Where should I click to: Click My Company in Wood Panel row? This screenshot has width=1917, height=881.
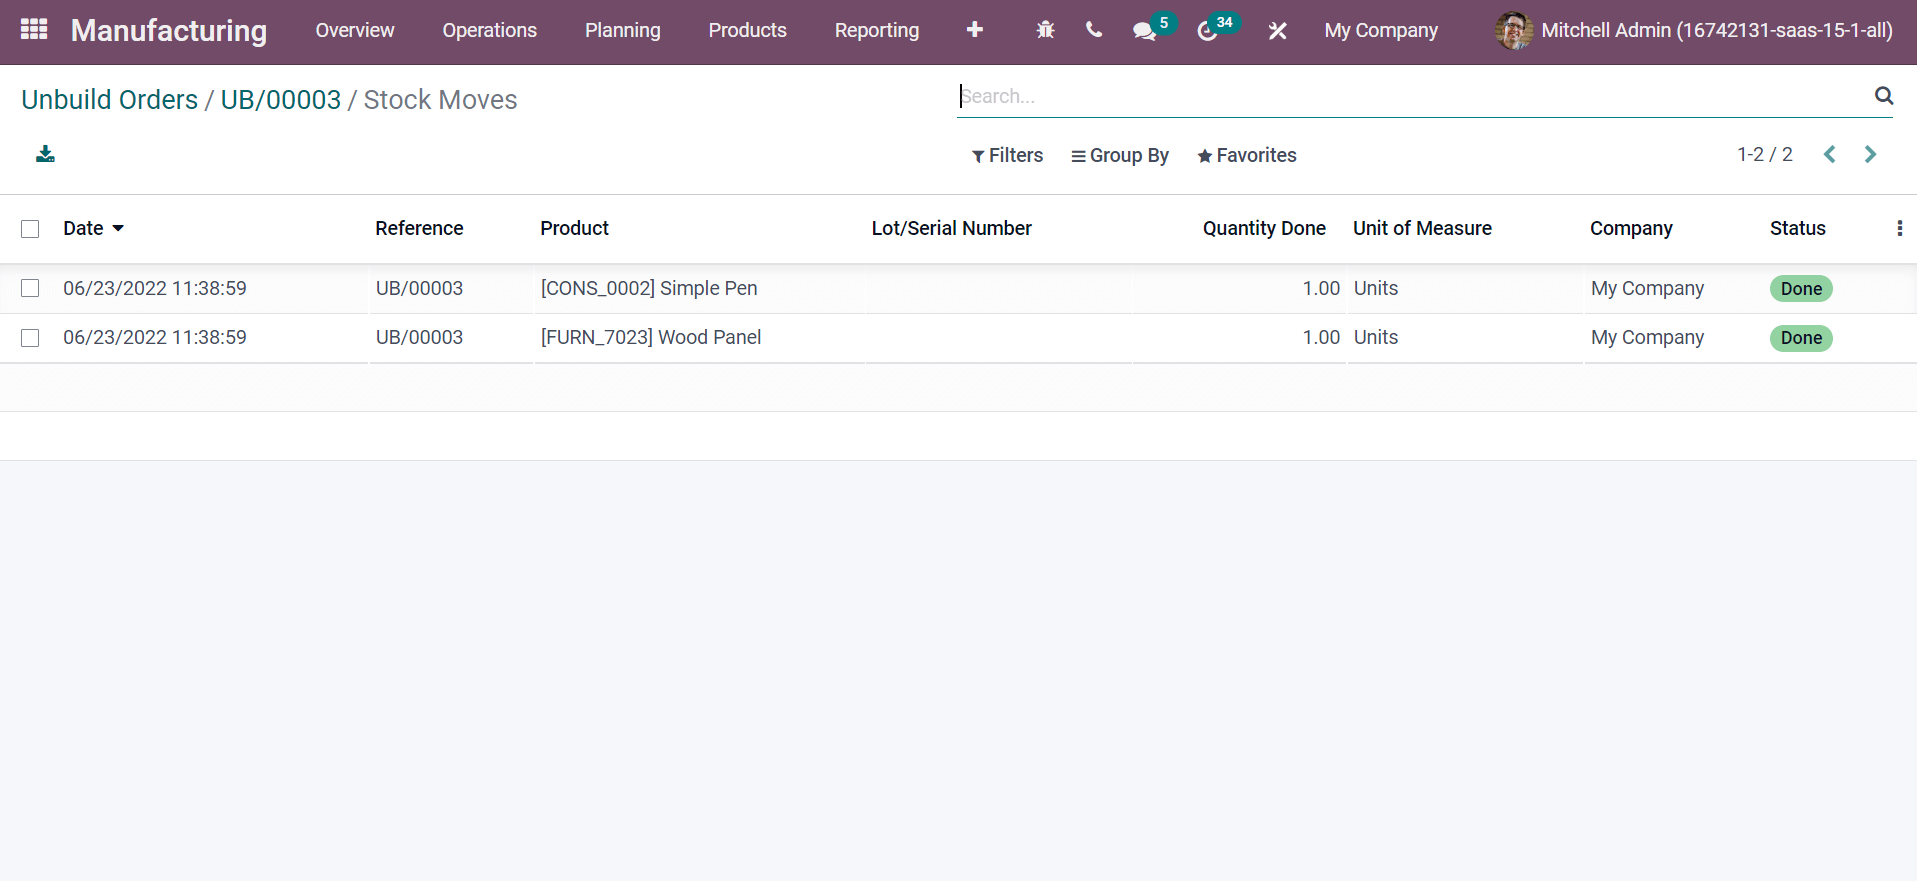click(1647, 337)
